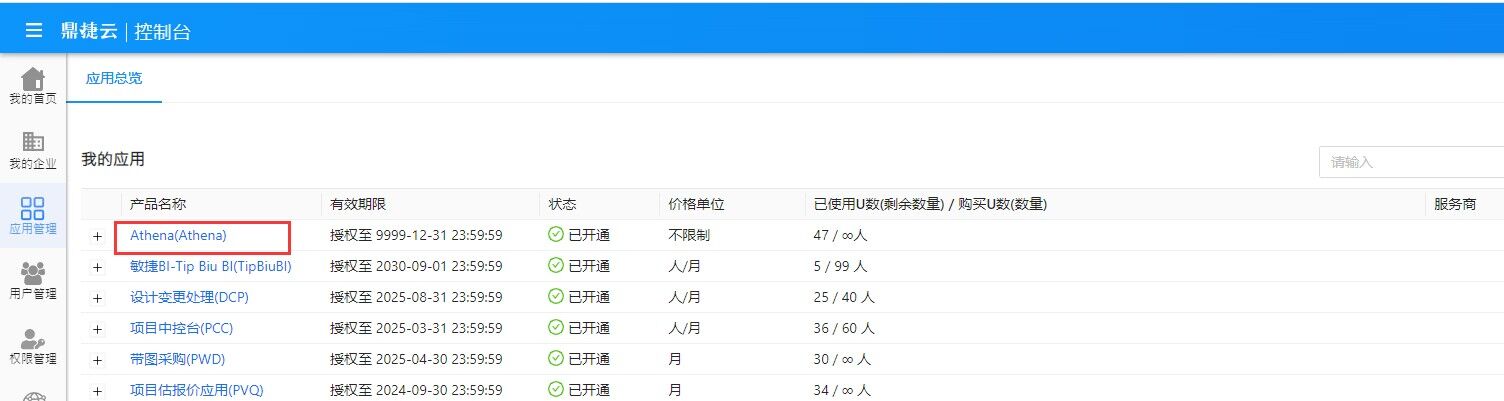
Task: Click the 25 / 40 人 usage cell
Action: click(844, 297)
